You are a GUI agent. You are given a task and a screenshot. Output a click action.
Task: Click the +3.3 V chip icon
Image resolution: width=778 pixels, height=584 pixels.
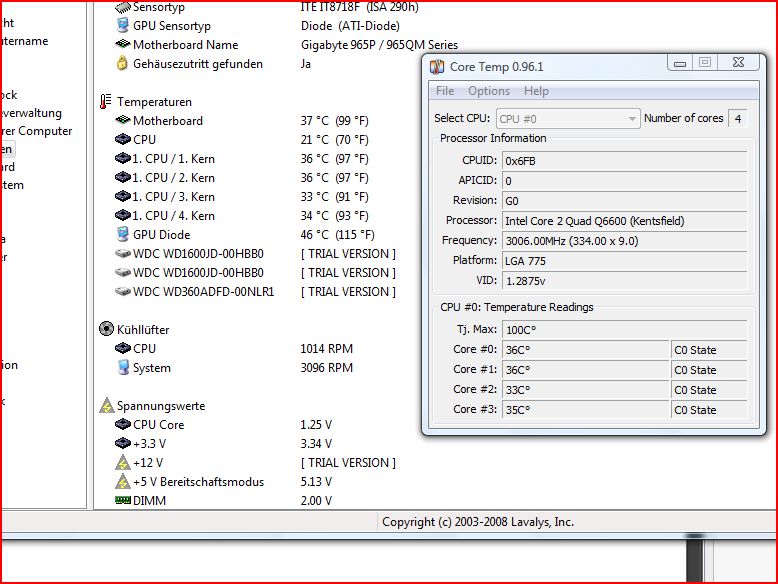[x=123, y=443]
